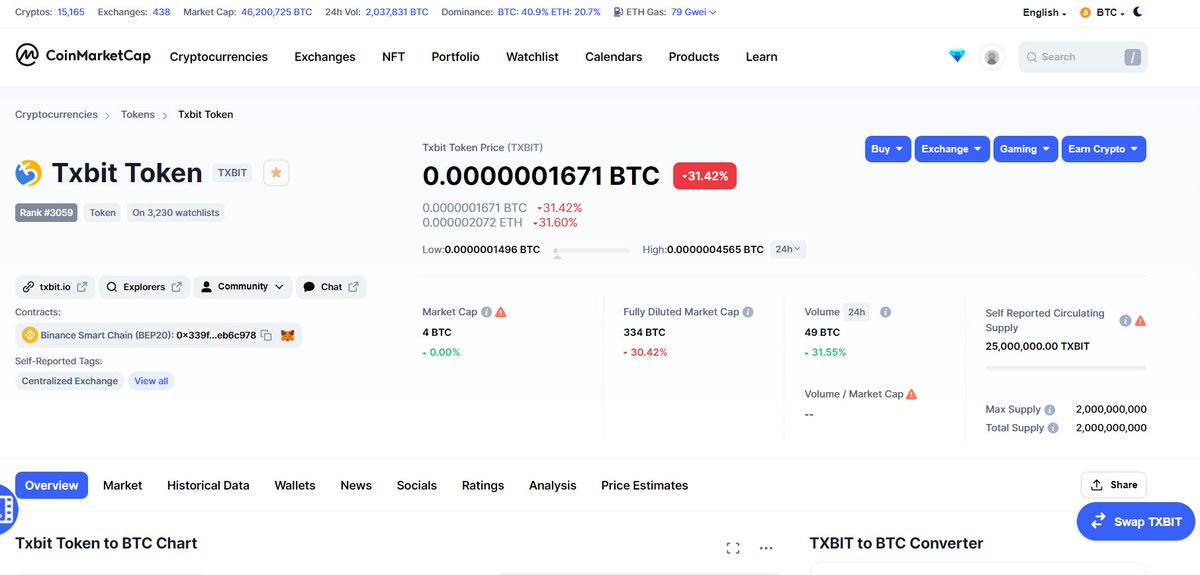Open the Exchange dropdown
Image resolution: width=1200 pixels, height=575 pixels.
(x=952, y=149)
